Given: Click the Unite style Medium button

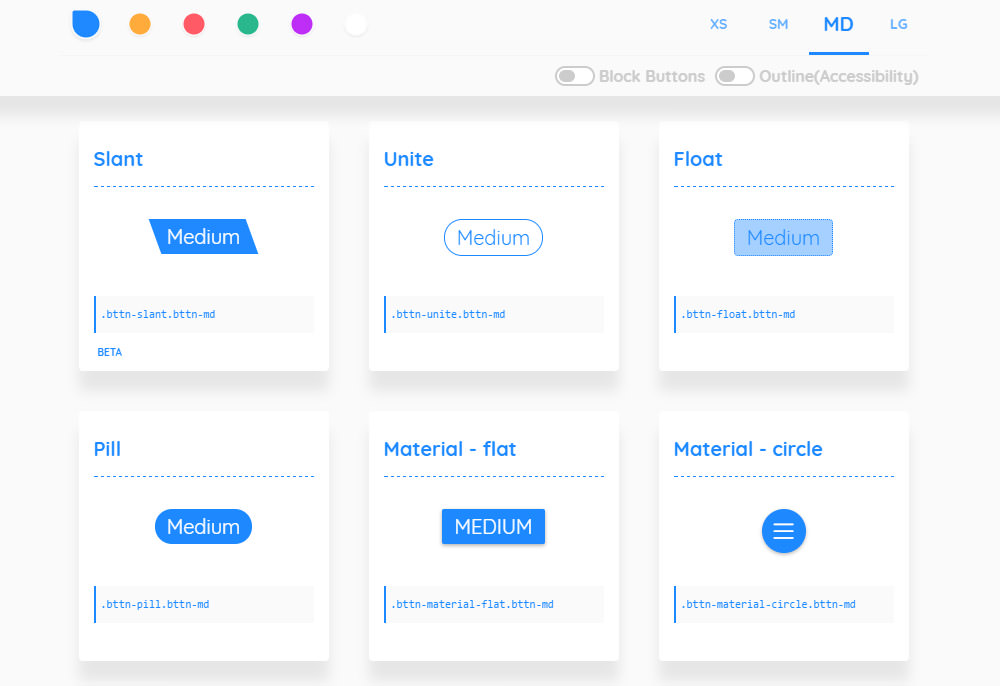Looking at the screenshot, I should pyautogui.click(x=493, y=237).
